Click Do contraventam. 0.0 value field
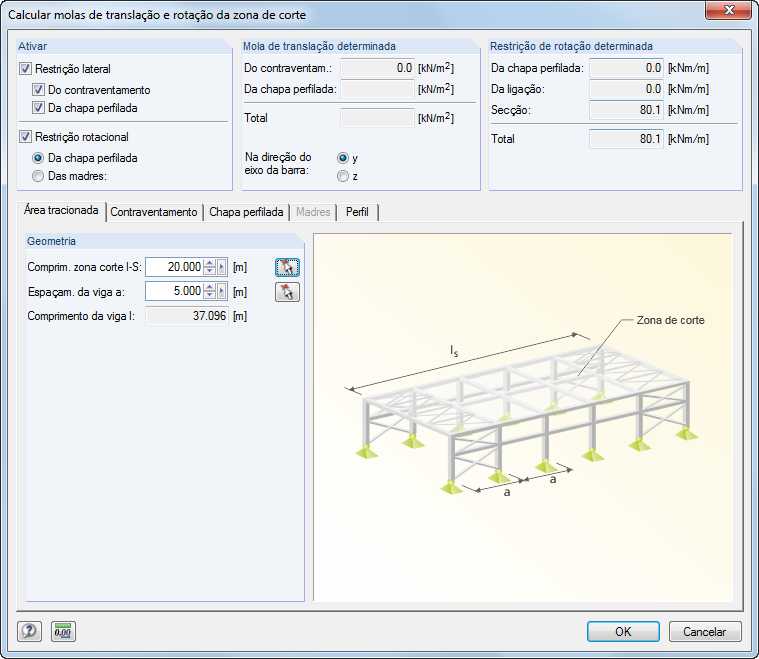The height and width of the screenshot is (659, 759). (377, 68)
